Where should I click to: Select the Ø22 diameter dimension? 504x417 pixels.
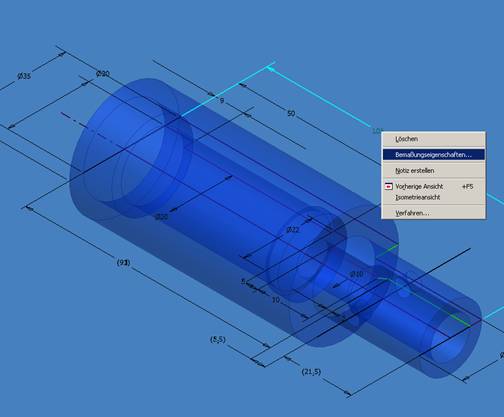coord(293,230)
